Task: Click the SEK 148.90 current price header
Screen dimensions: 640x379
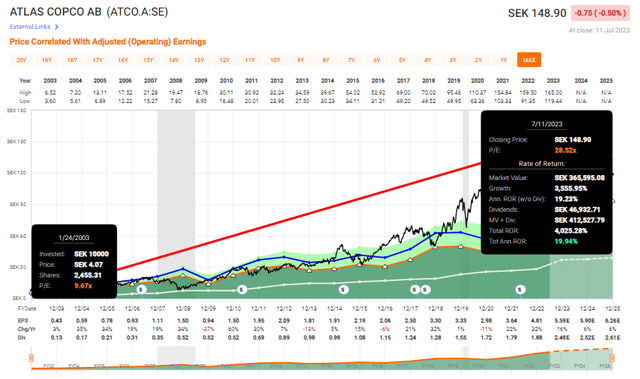Action: 537,13
